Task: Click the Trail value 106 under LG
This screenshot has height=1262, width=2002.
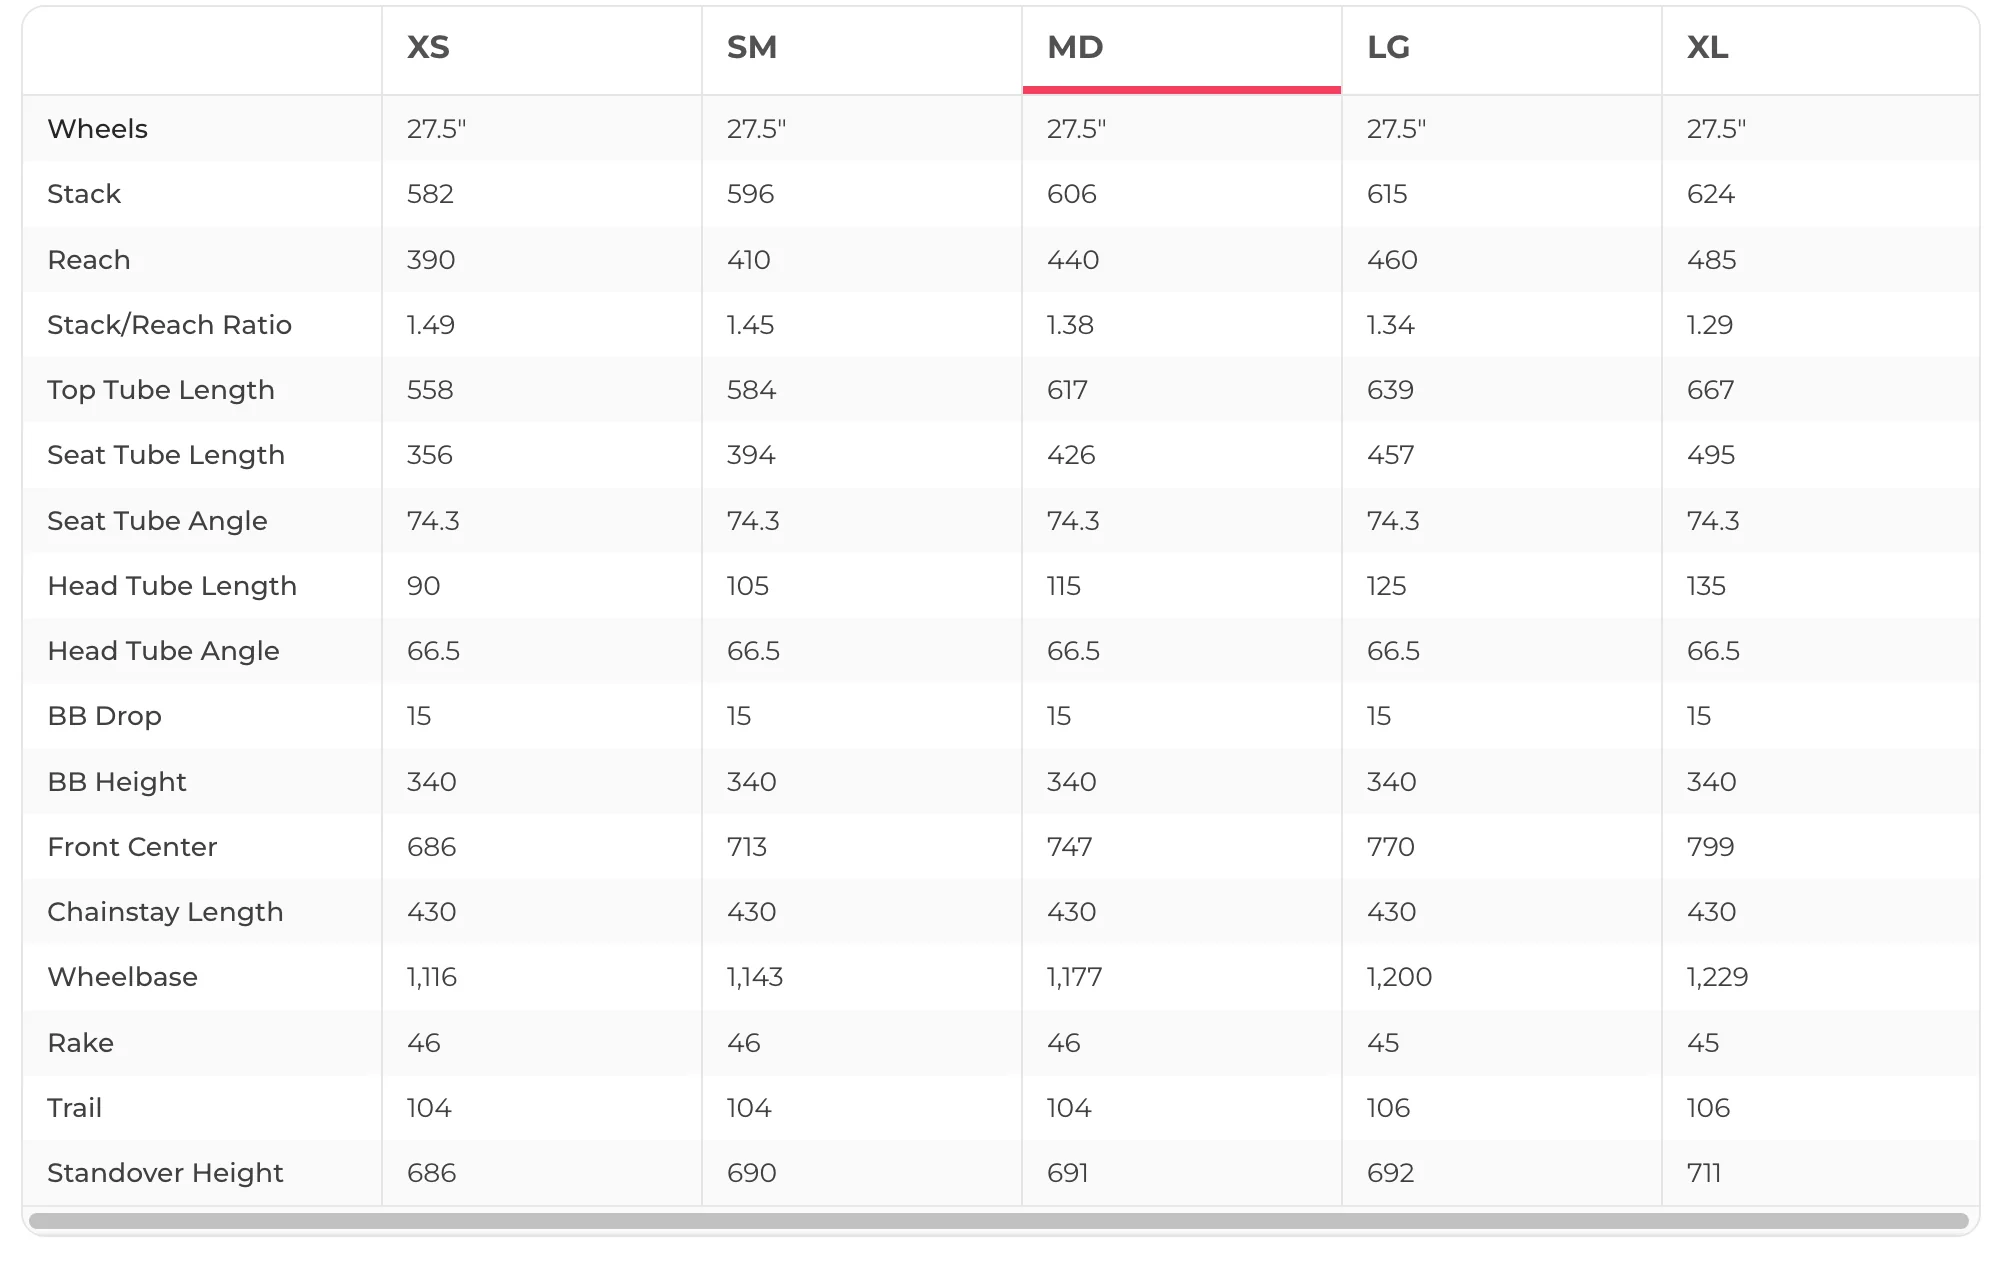Action: 1388,1108
